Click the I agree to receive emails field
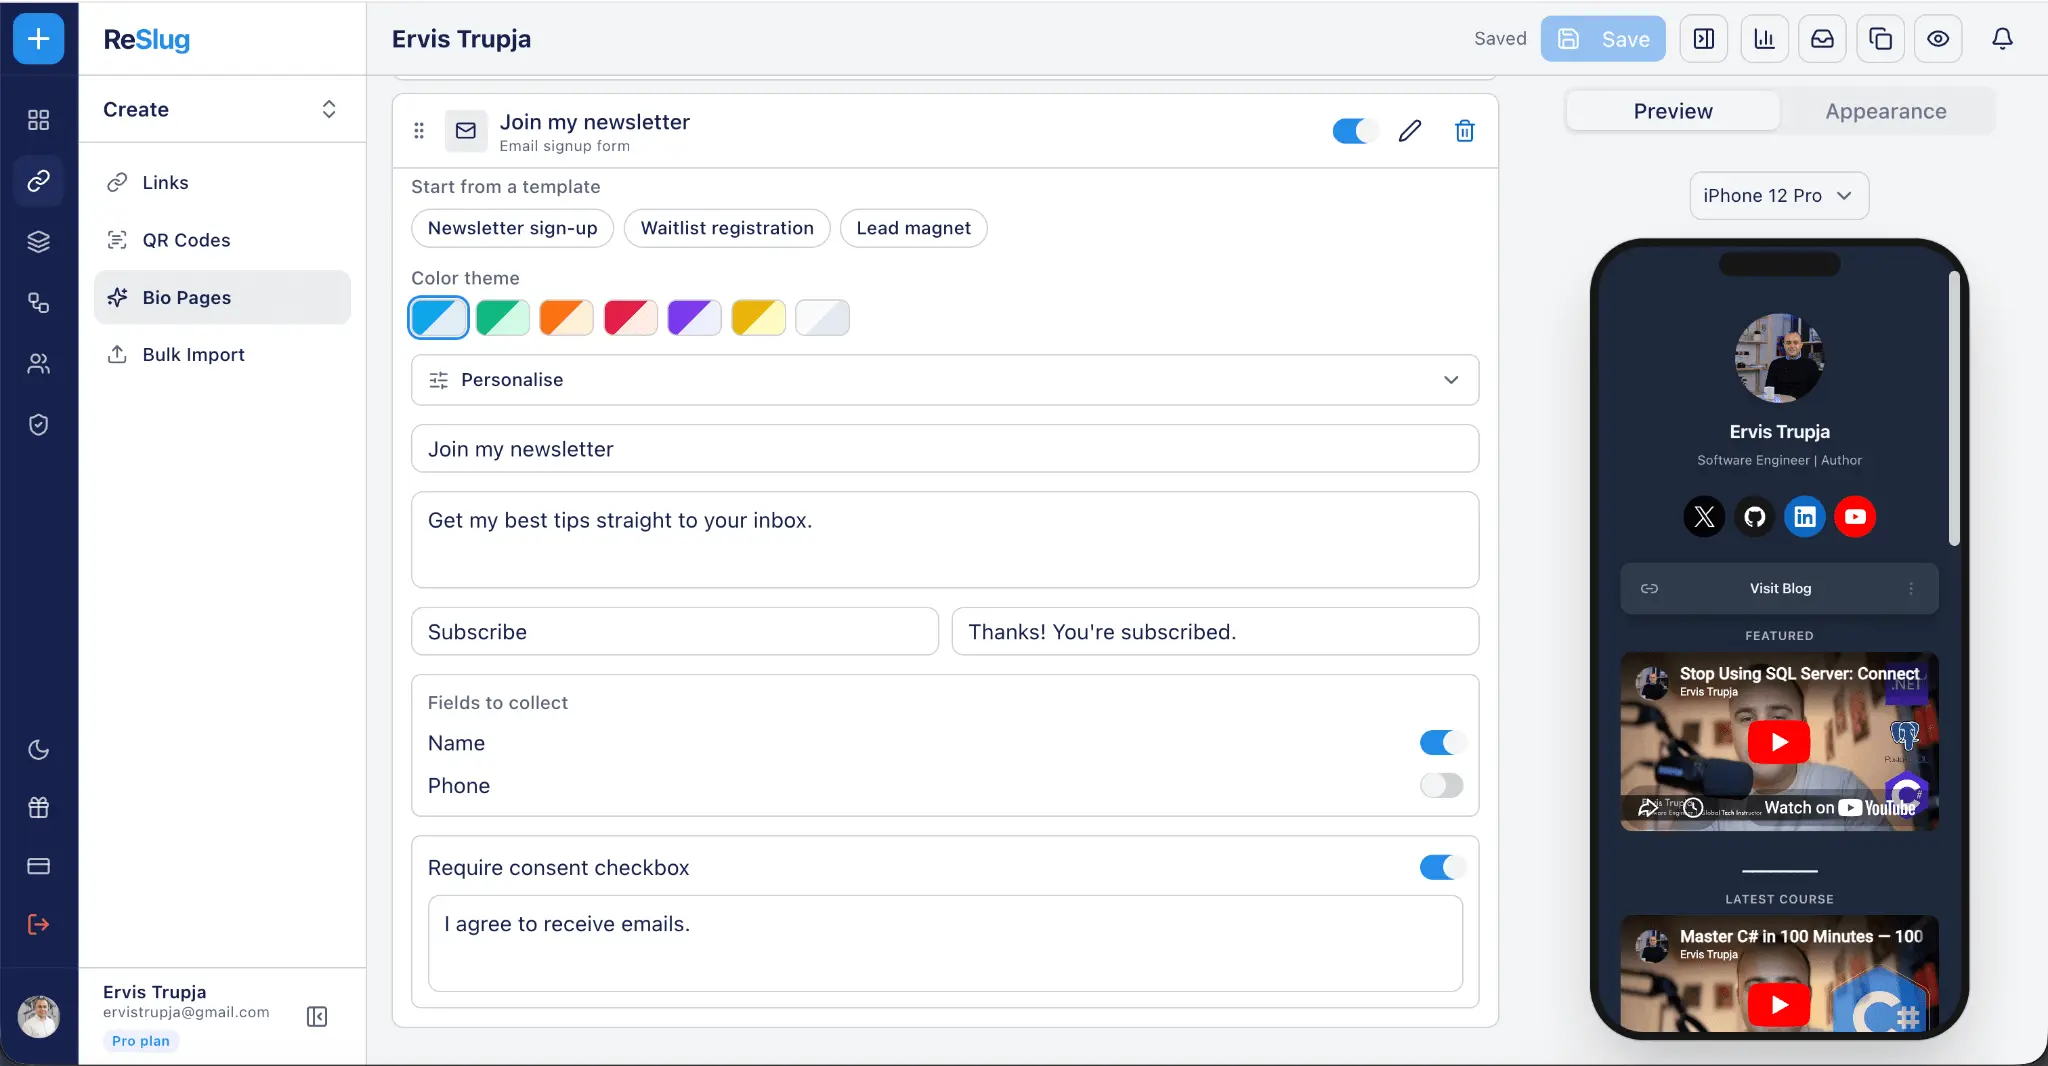The height and width of the screenshot is (1066, 2048). point(945,944)
